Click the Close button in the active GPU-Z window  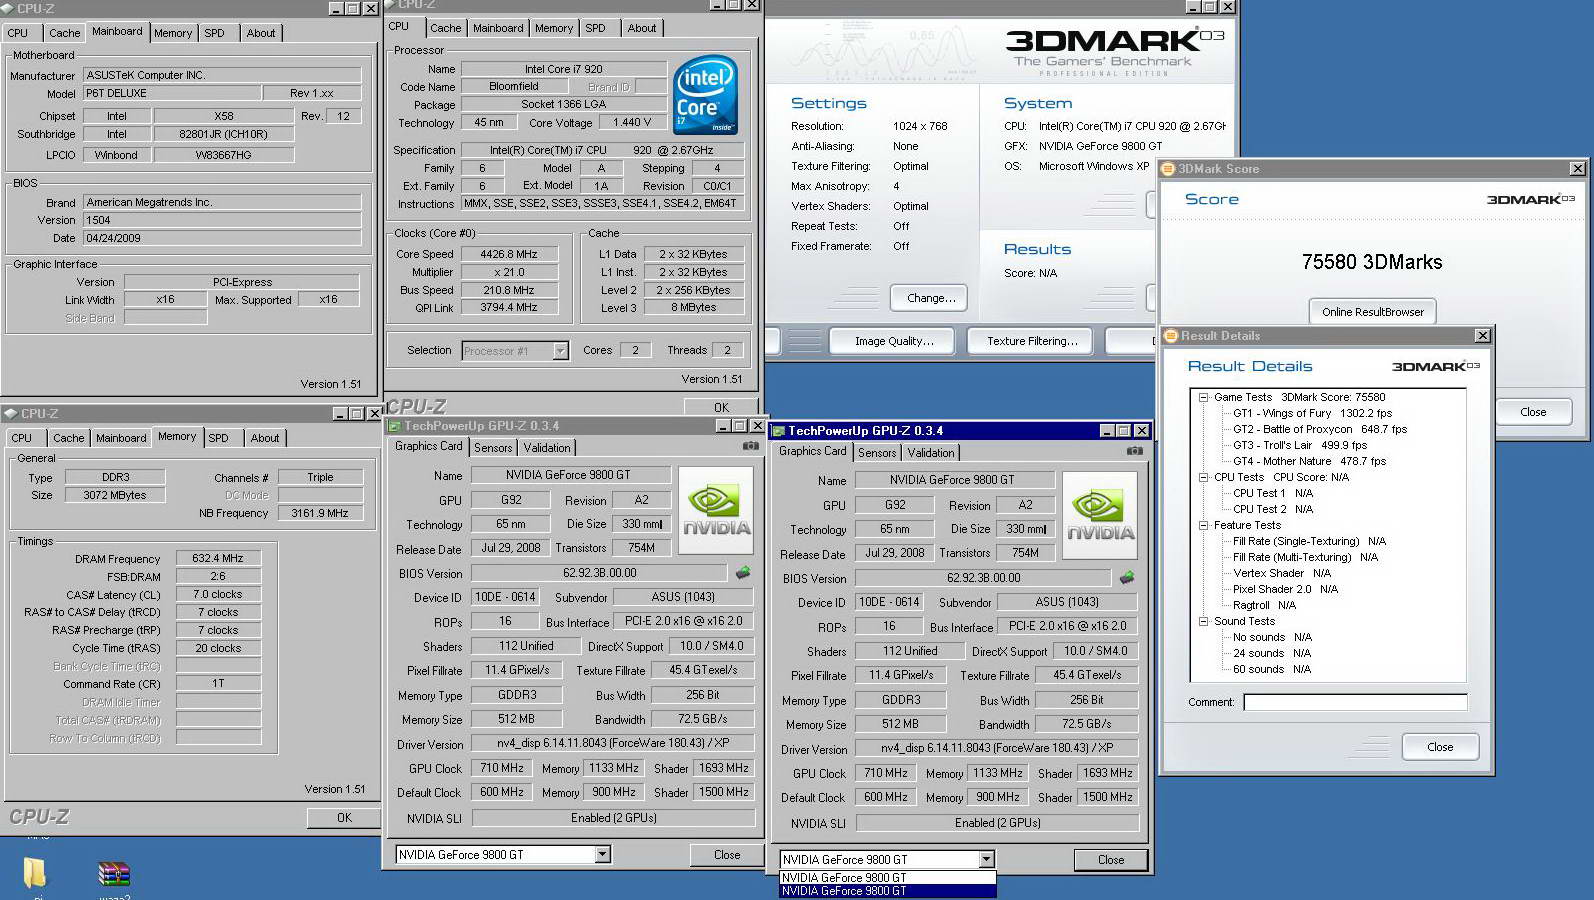coord(1110,860)
